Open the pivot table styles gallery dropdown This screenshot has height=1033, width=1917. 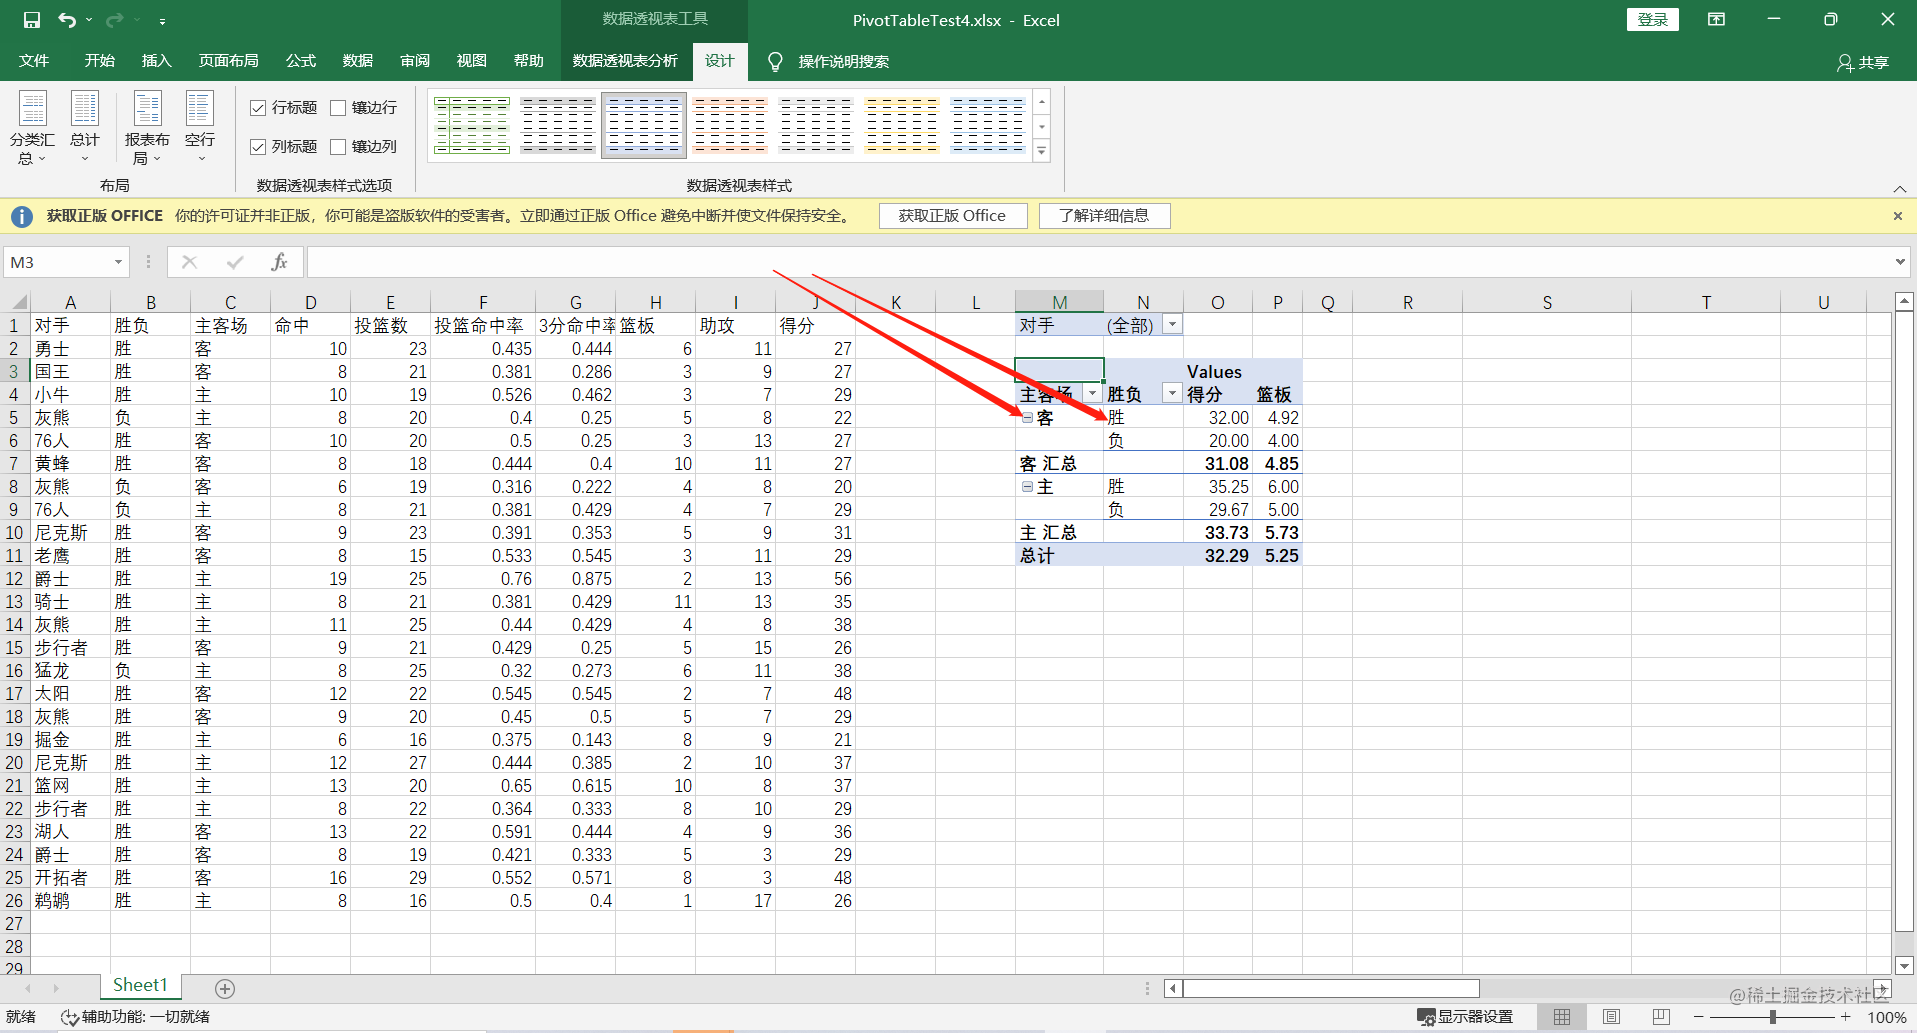click(1041, 151)
